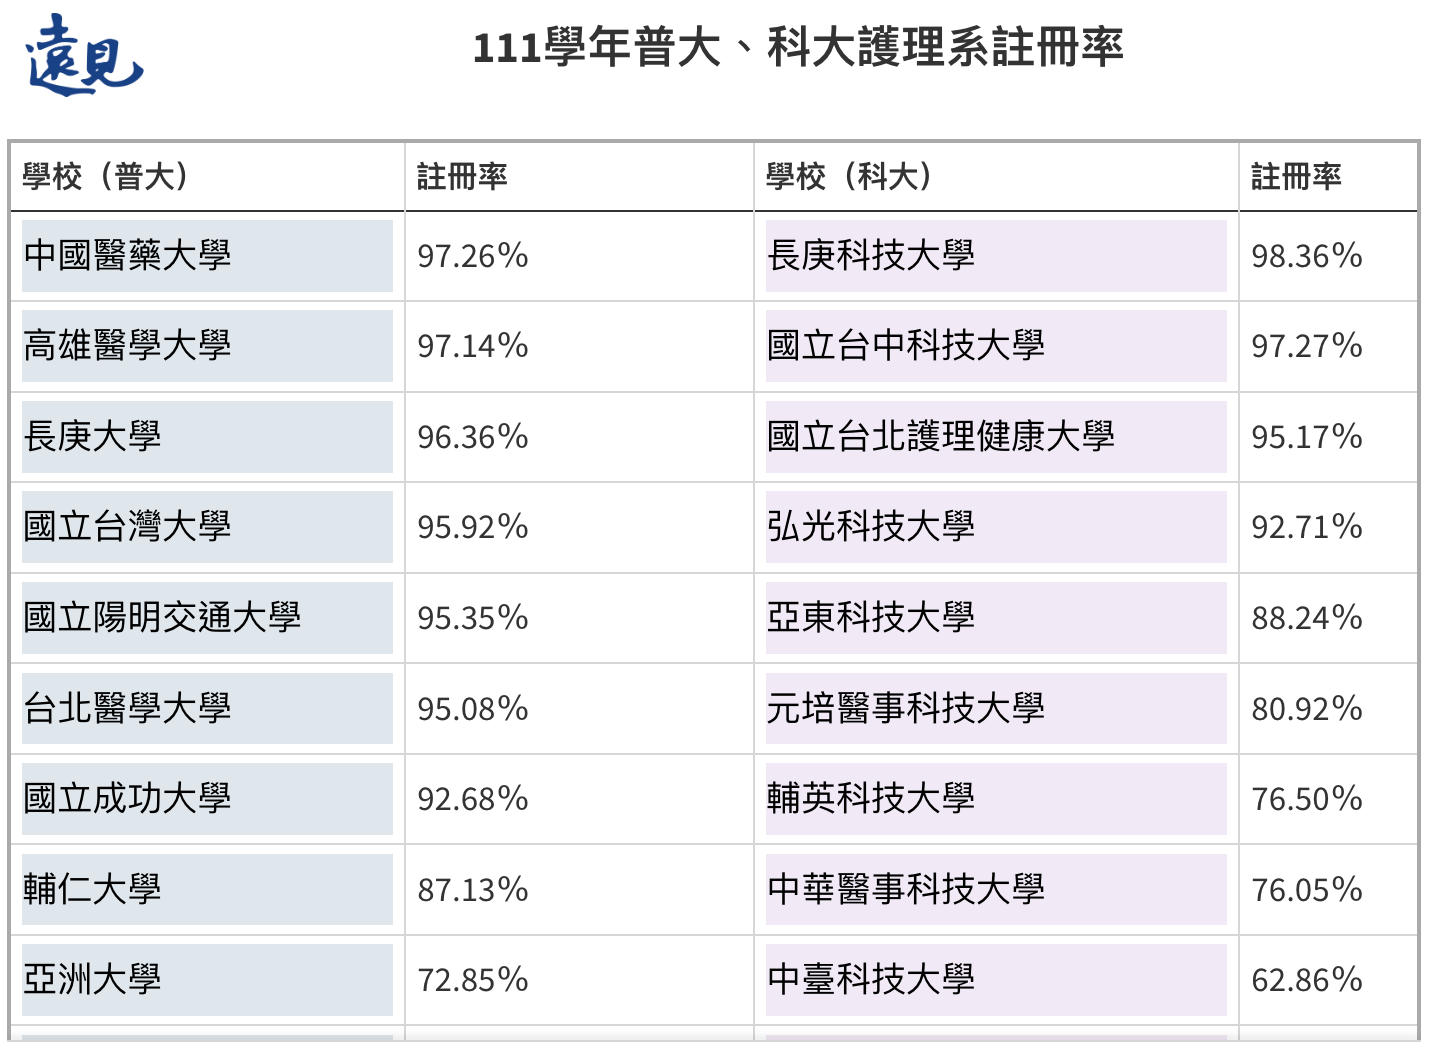
Task: Click the 遠見 logo icon
Action: point(84,56)
